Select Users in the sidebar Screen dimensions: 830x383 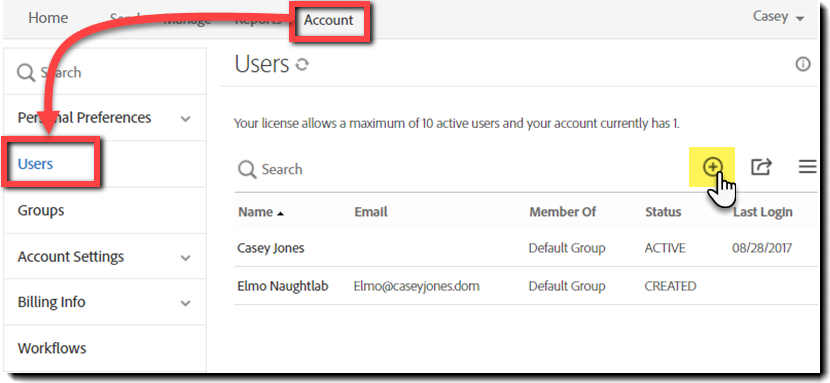(x=35, y=164)
